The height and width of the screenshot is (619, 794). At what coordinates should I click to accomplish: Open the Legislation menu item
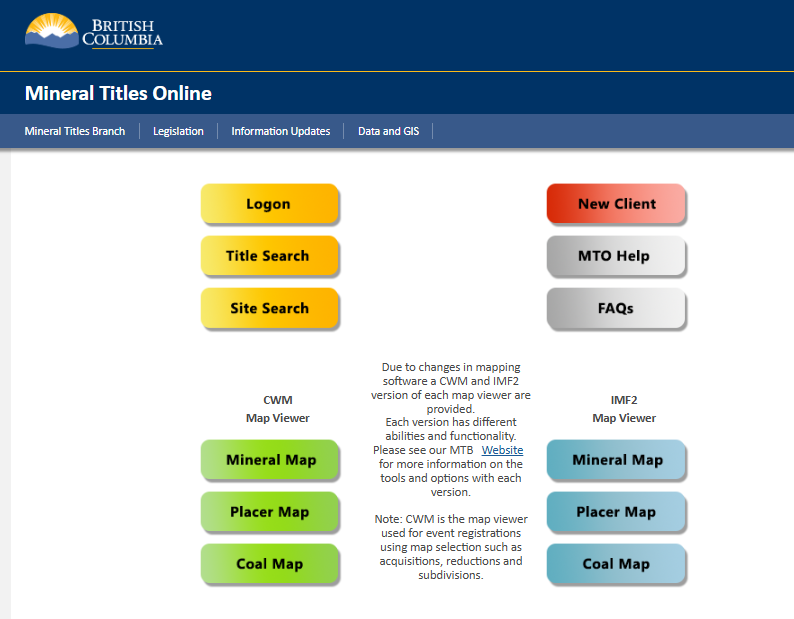[x=178, y=131]
